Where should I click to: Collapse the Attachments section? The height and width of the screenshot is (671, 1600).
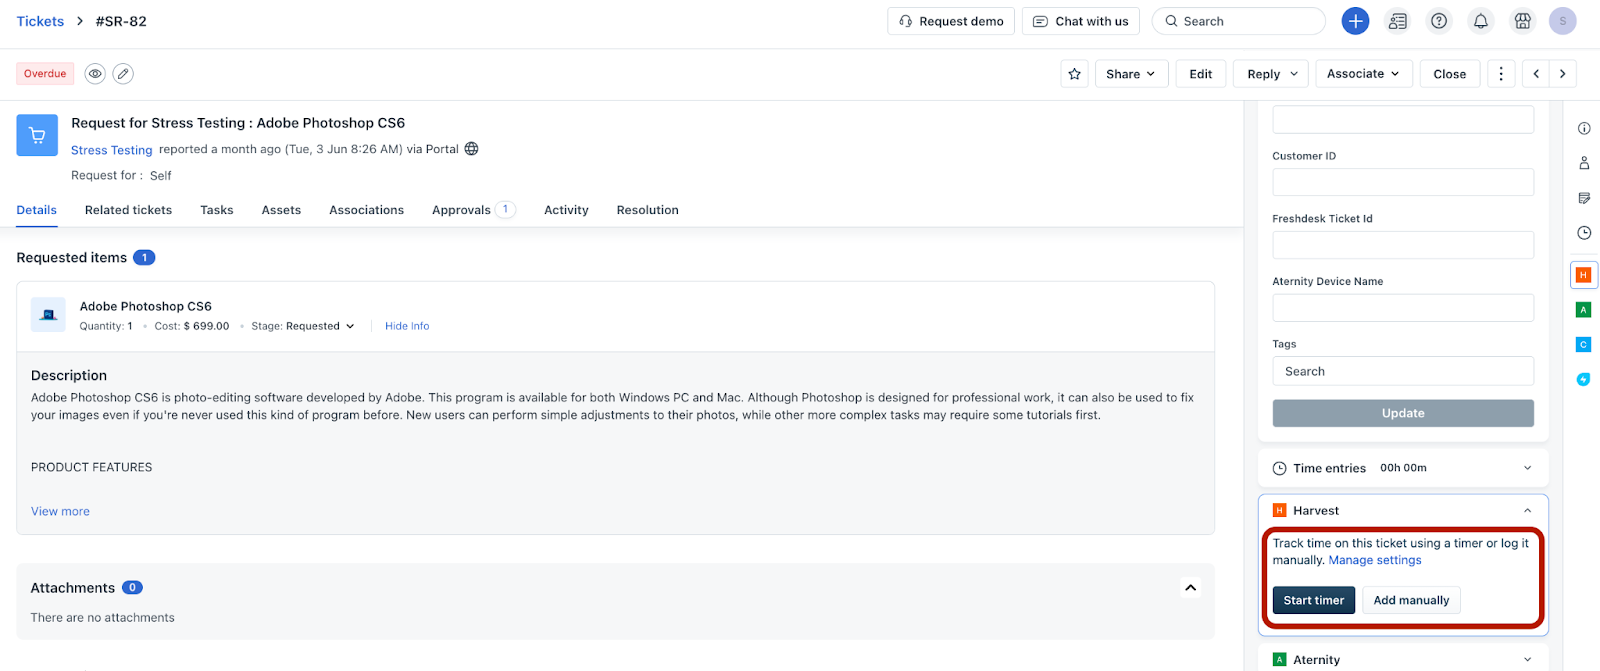tap(1190, 588)
